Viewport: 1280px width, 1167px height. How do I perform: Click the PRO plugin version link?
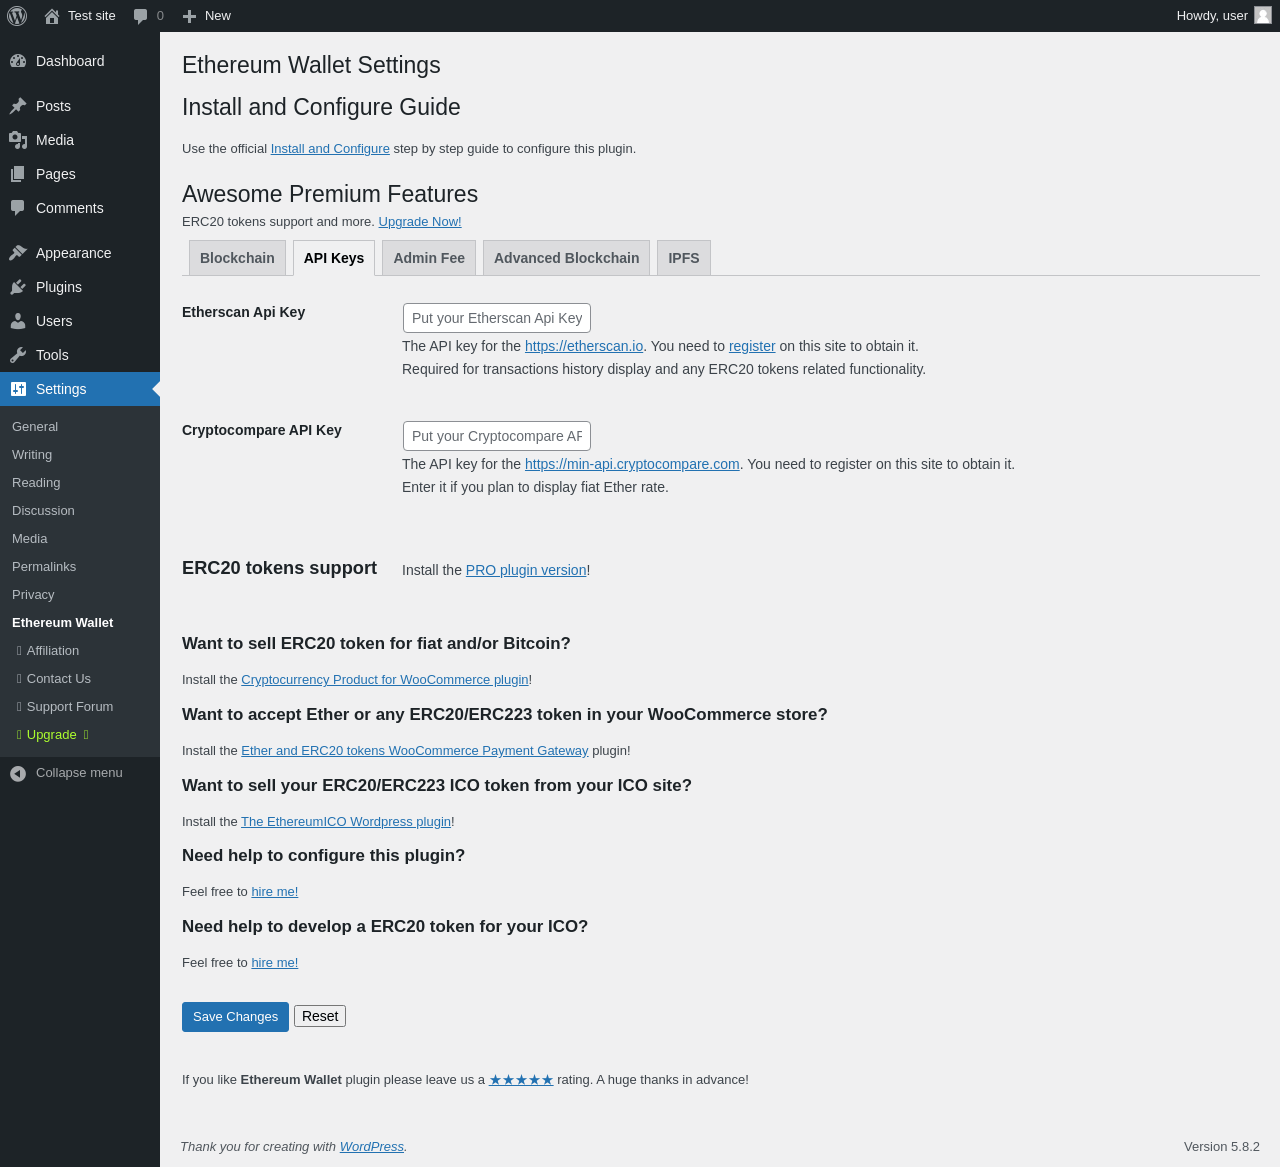point(526,570)
